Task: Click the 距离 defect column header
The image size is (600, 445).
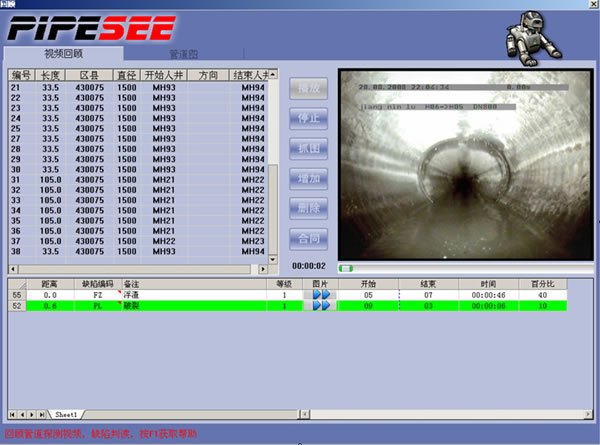Action: 50,284
